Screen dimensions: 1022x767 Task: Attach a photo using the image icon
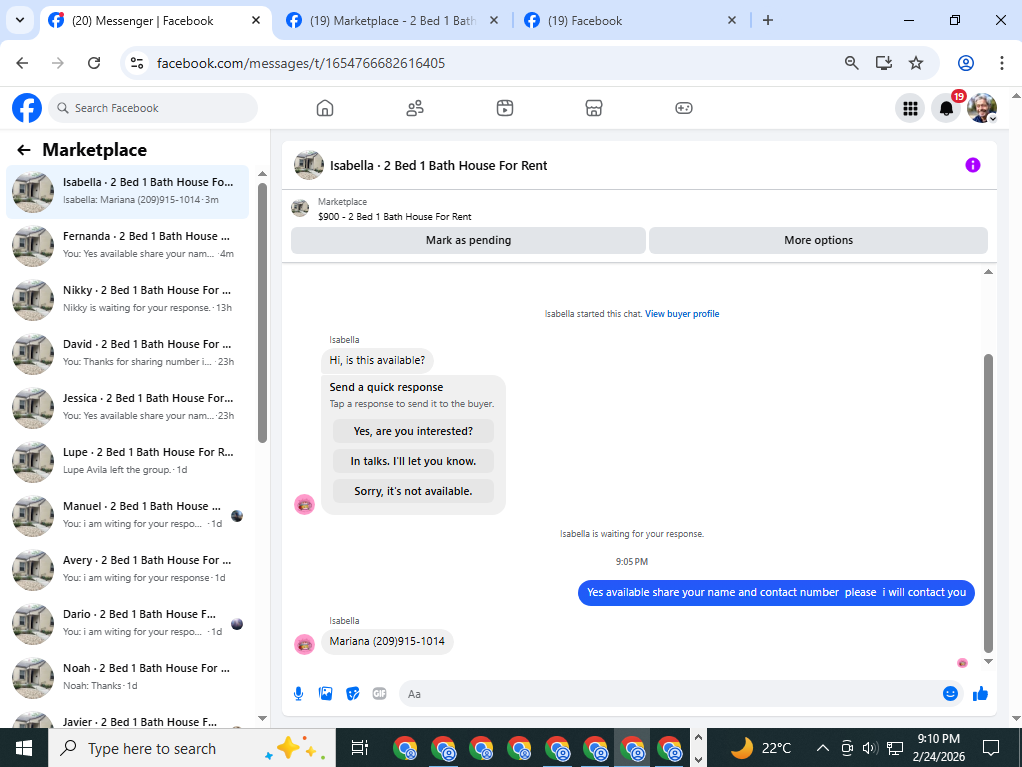[x=325, y=694]
